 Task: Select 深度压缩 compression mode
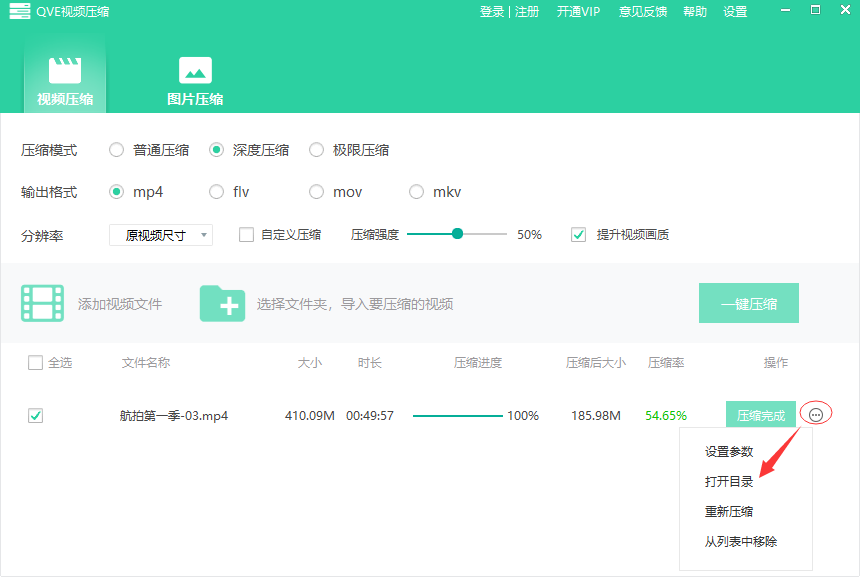tap(216, 150)
